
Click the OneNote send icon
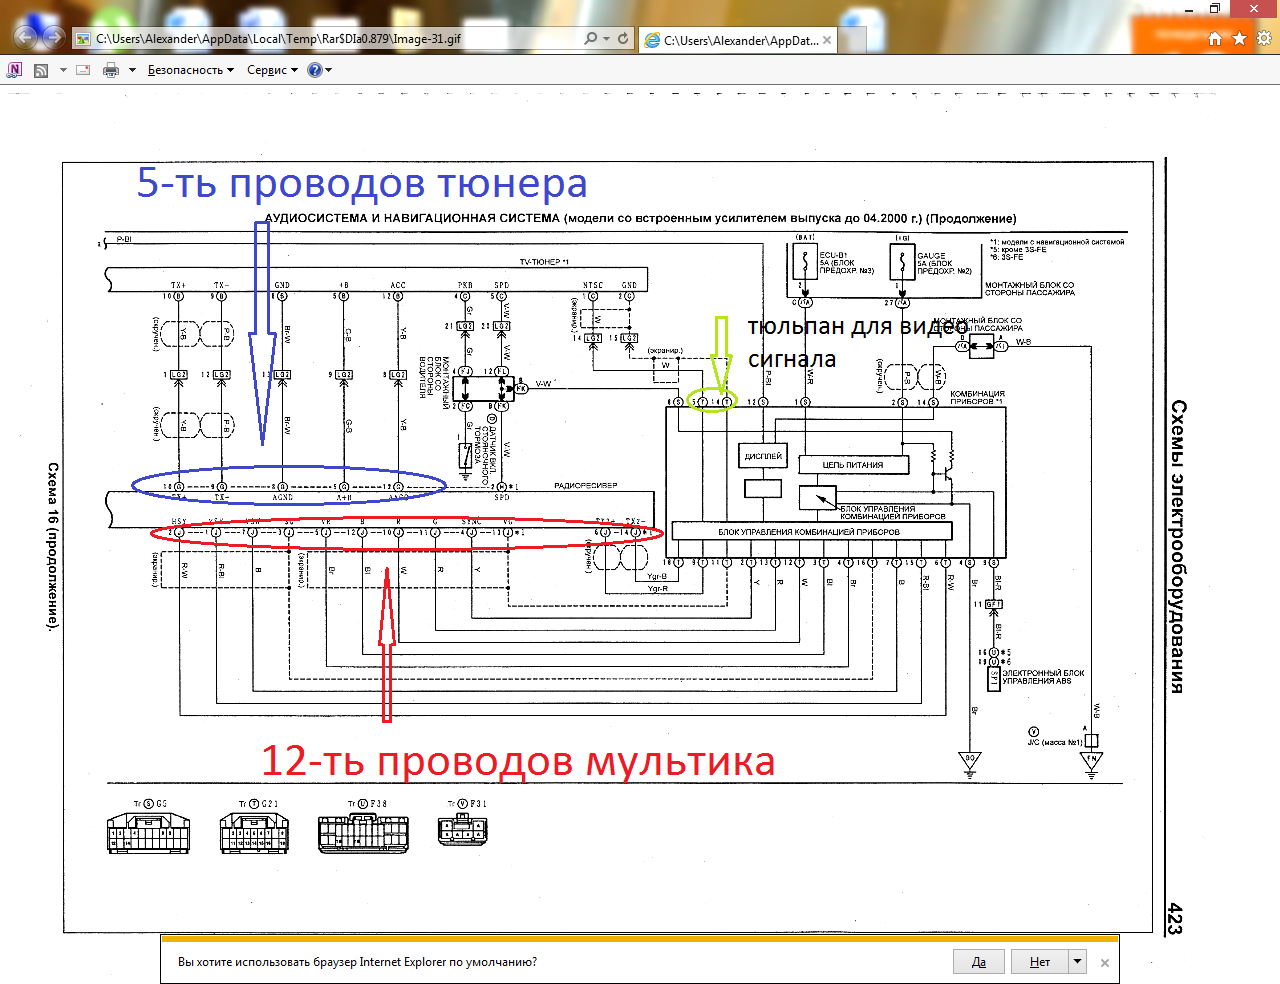(14, 70)
